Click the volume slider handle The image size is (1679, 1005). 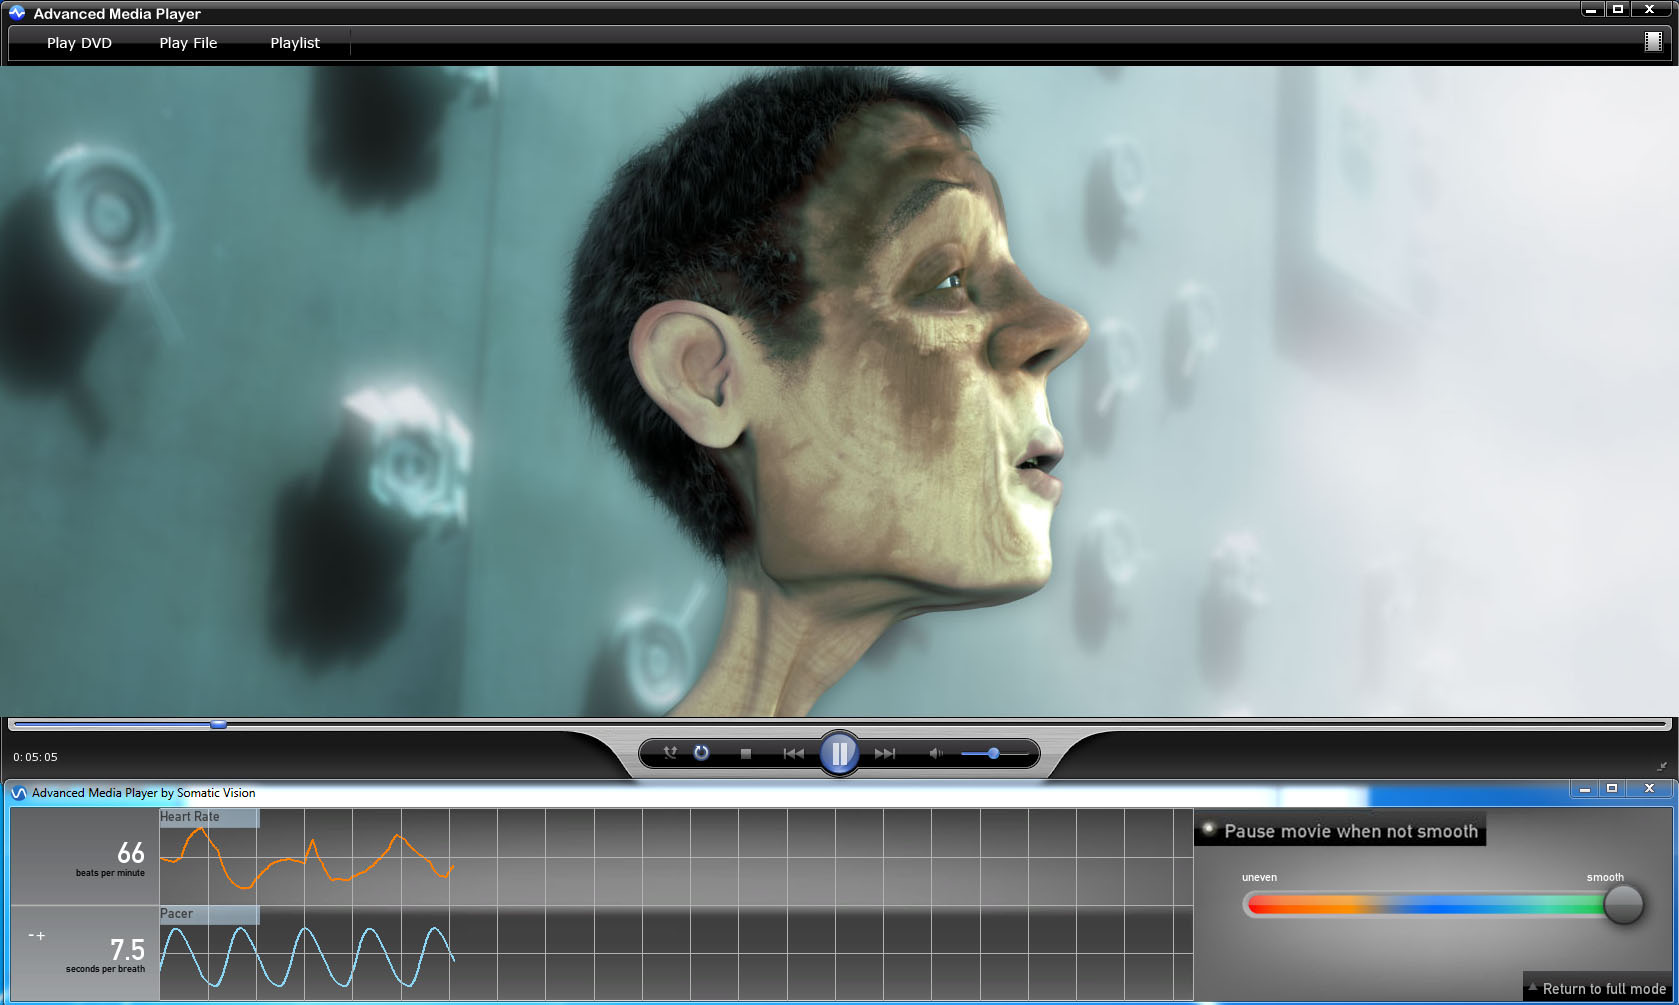(993, 753)
